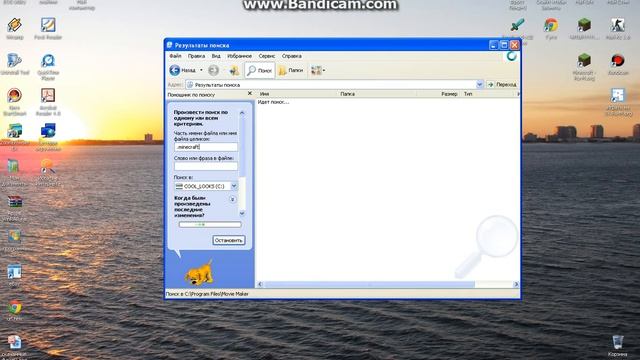Open the Вид menu
This screenshot has height=360, width=640.
(216, 56)
